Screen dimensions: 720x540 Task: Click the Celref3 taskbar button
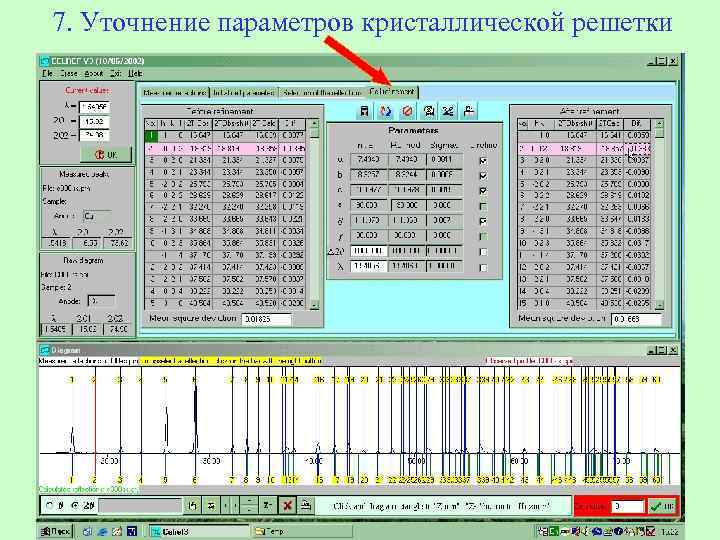pyautogui.click(x=198, y=531)
